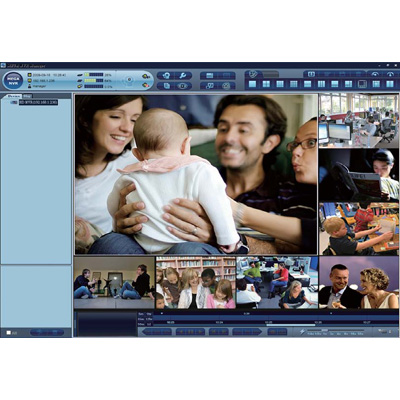The width and height of the screenshot is (400, 400).
Task: Choose the last layout icon in the row
Action: pos(390,84)
